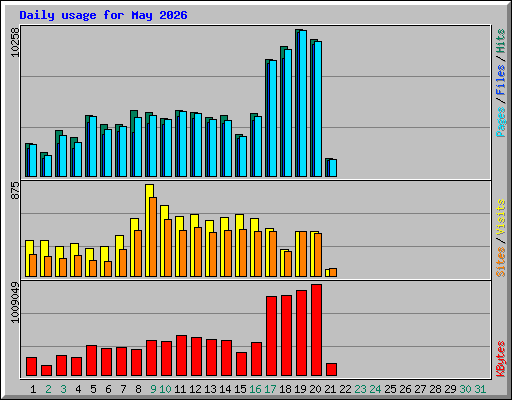512x400 pixels.
Task: Click the day 20 hits bar
Action: [x=314, y=108]
